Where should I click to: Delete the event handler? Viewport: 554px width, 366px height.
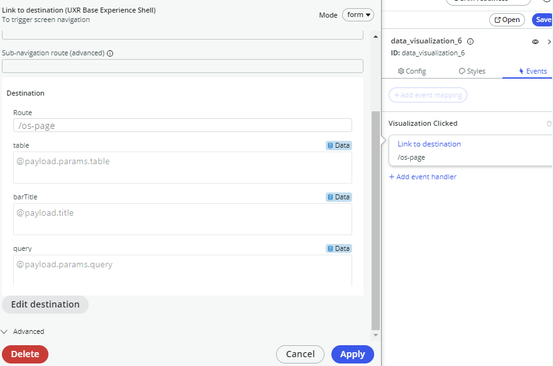point(25,354)
